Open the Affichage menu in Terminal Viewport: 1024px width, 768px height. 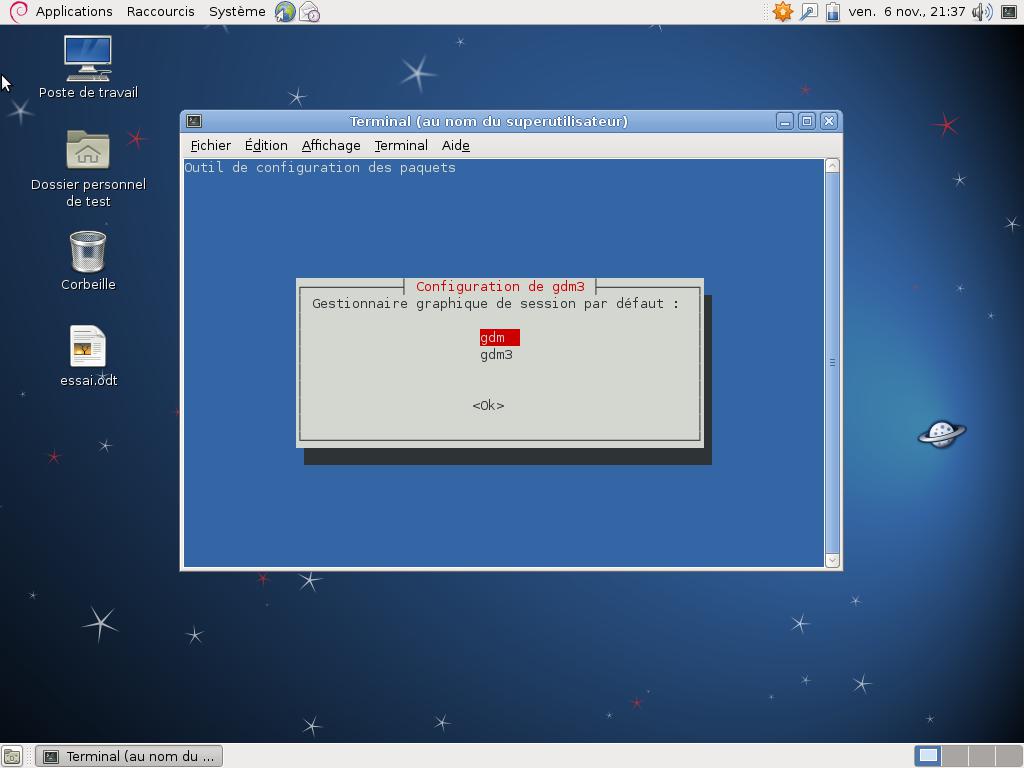pos(330,146)
